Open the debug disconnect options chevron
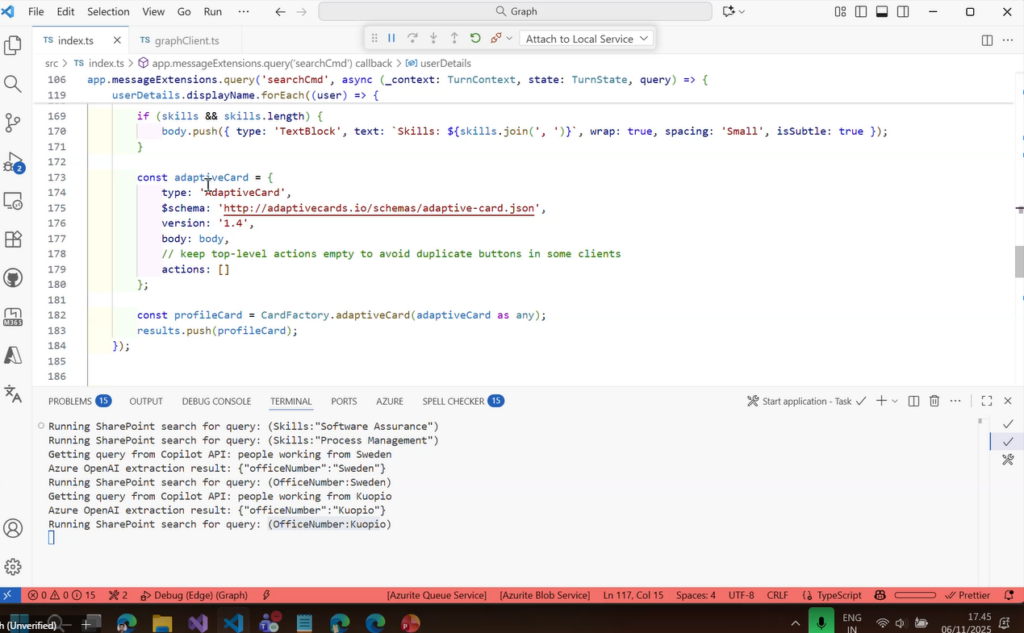 (509, 38)
